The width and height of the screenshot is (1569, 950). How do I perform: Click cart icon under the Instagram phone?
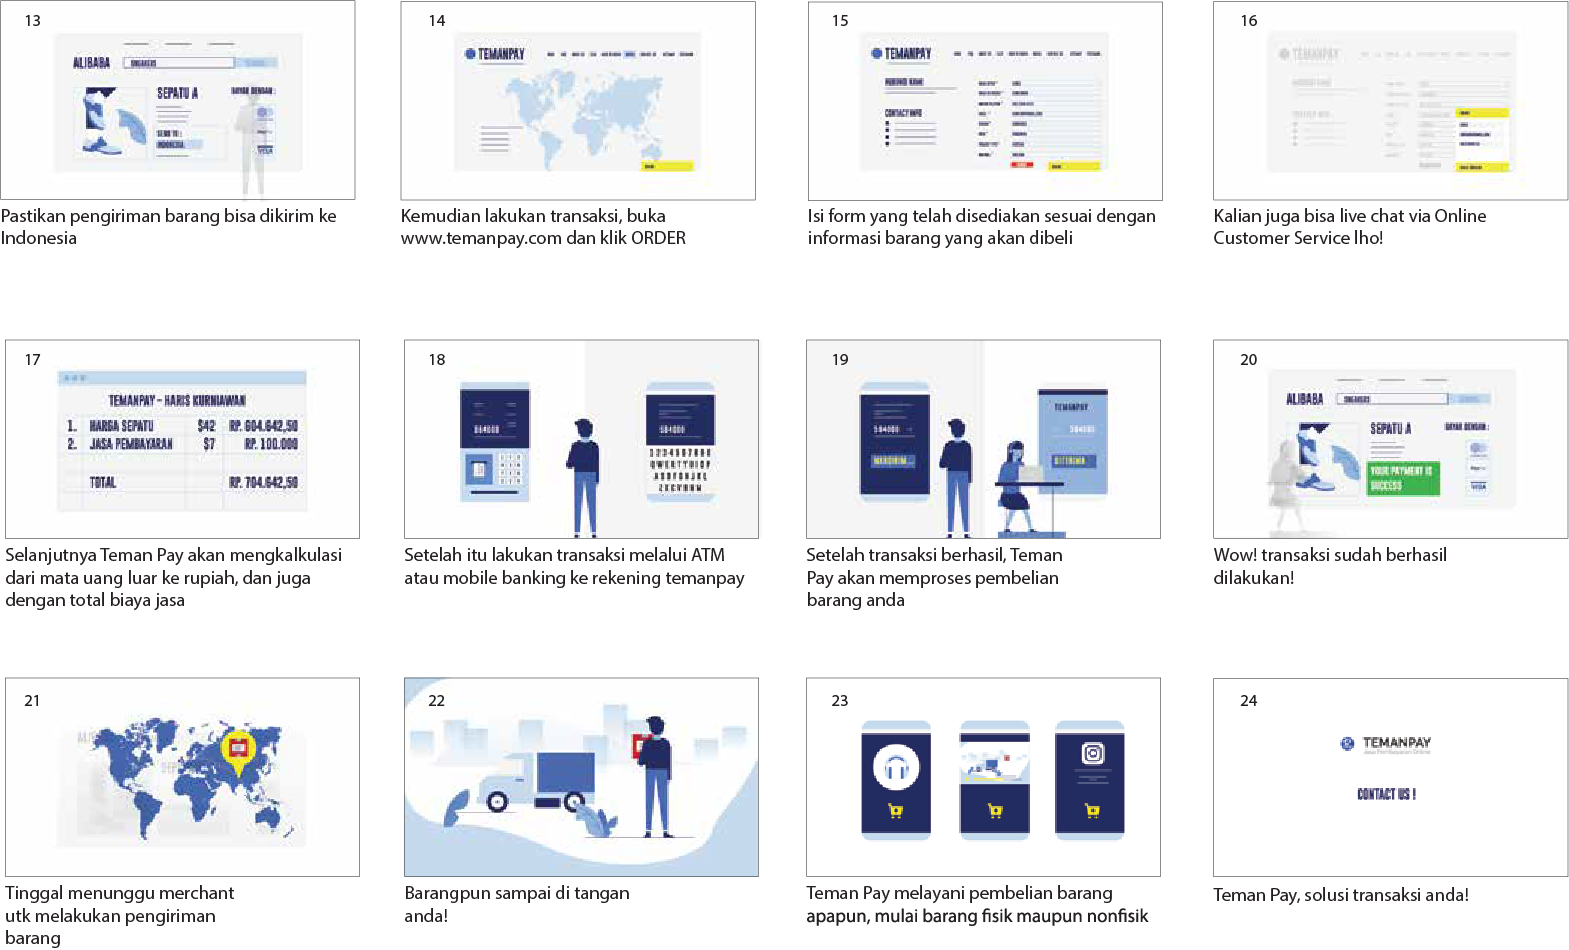tap(1092, 811)
